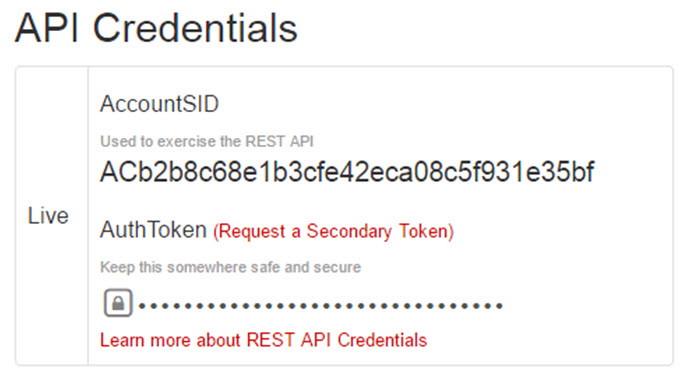
Task: Open Request a Secondary Token link
Action: tap(333, 231)
